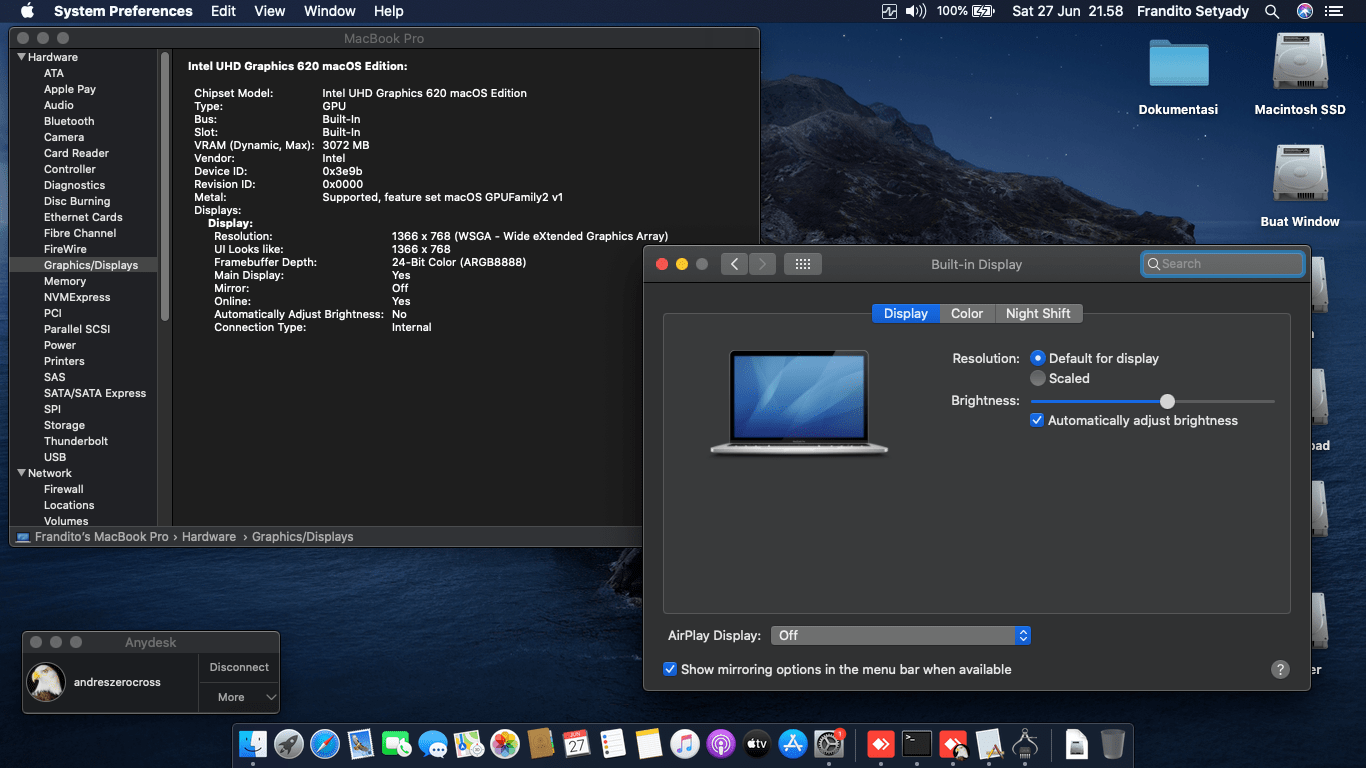This screenshot has width=1366, height=768.
Task: Select Bluetooth in Hardware sidebar
Action: (69, 121)
